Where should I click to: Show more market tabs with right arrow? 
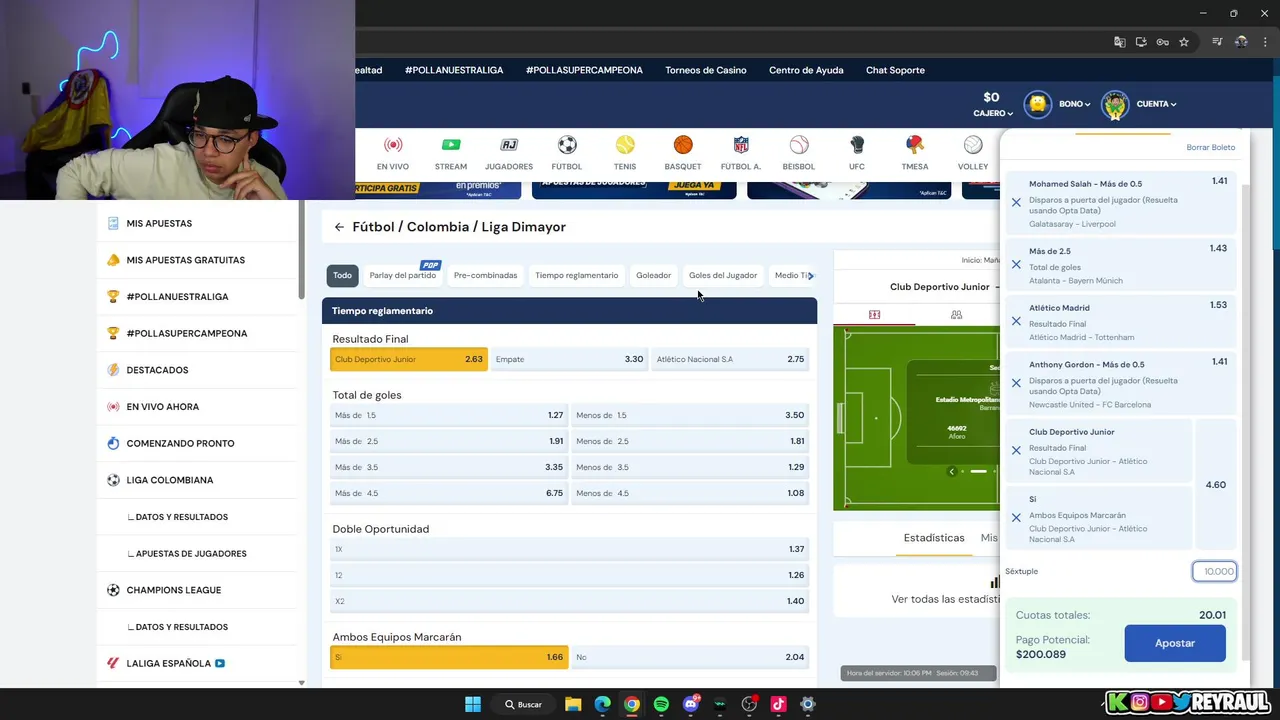coord(810,276)
